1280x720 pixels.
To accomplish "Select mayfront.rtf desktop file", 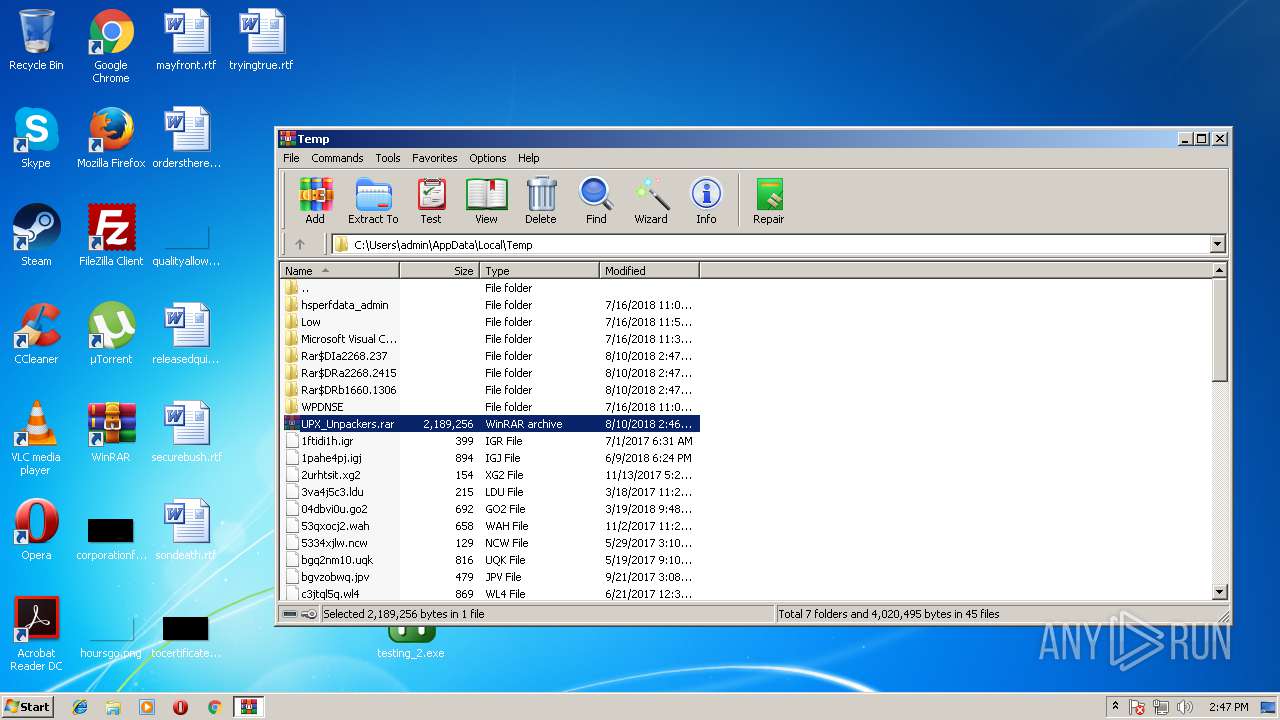I will tap(186, 40).
